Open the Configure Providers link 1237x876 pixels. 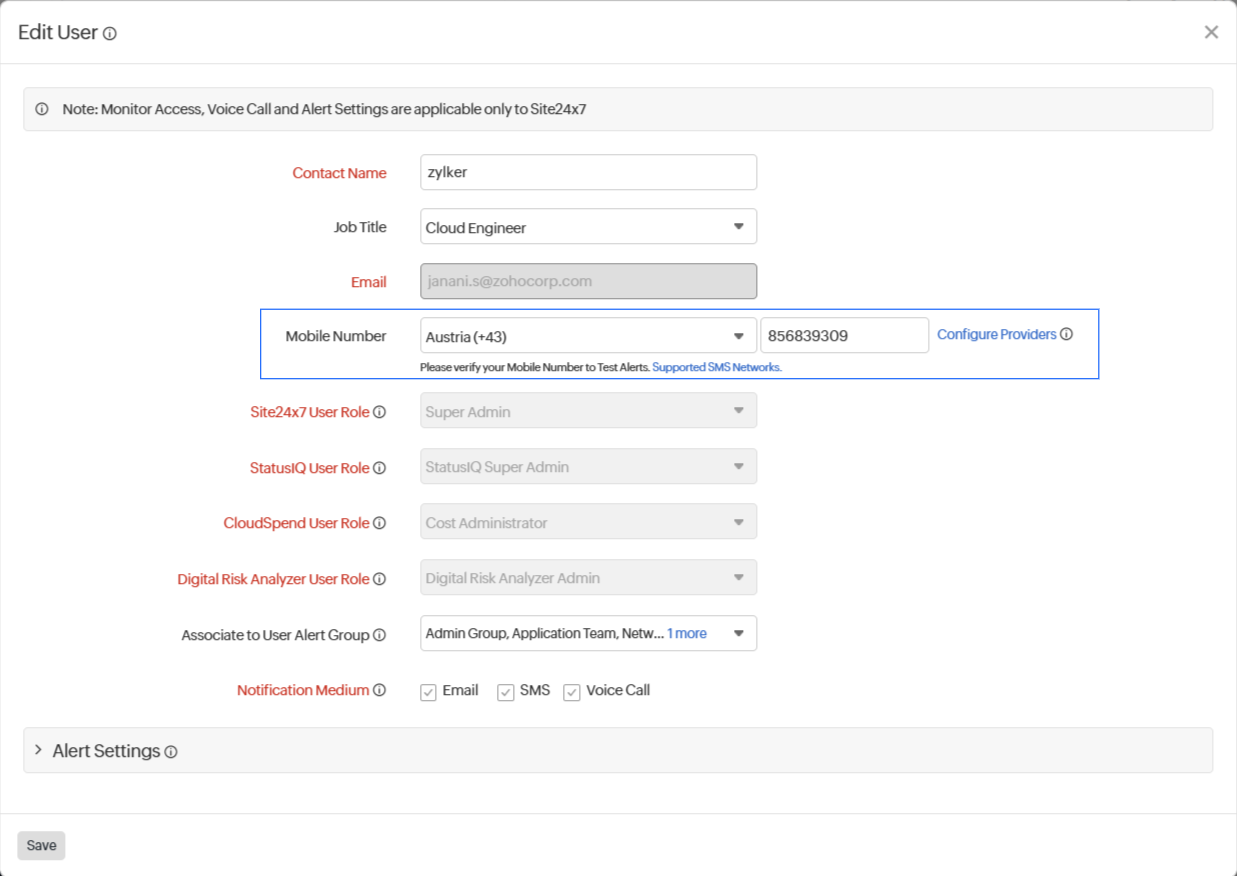point(996,335)
